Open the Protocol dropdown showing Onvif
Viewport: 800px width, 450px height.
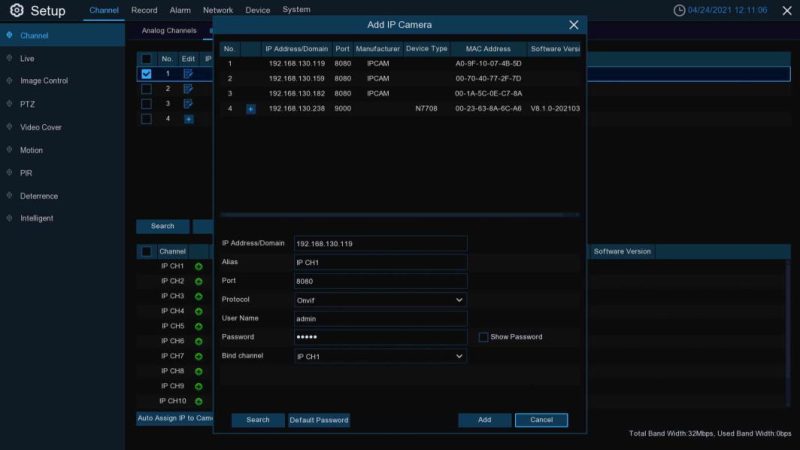point(380,300)
